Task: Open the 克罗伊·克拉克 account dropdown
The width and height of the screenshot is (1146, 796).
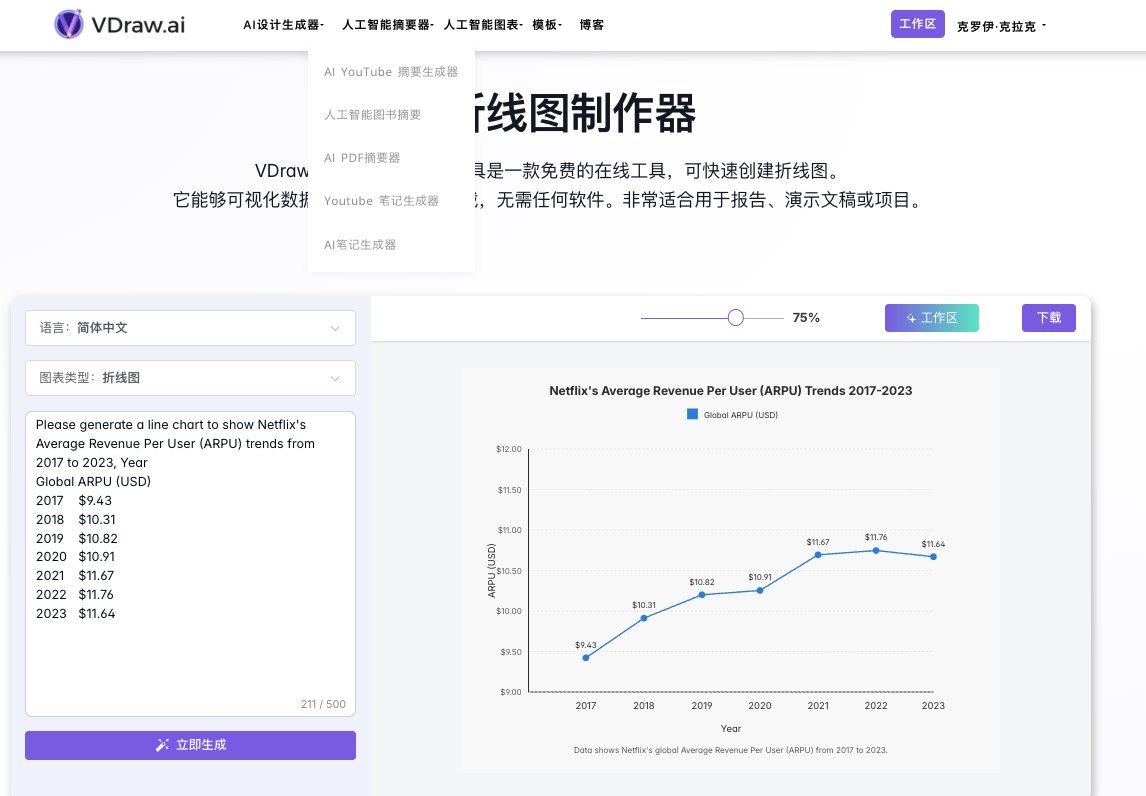Action: click(1001, 26)
